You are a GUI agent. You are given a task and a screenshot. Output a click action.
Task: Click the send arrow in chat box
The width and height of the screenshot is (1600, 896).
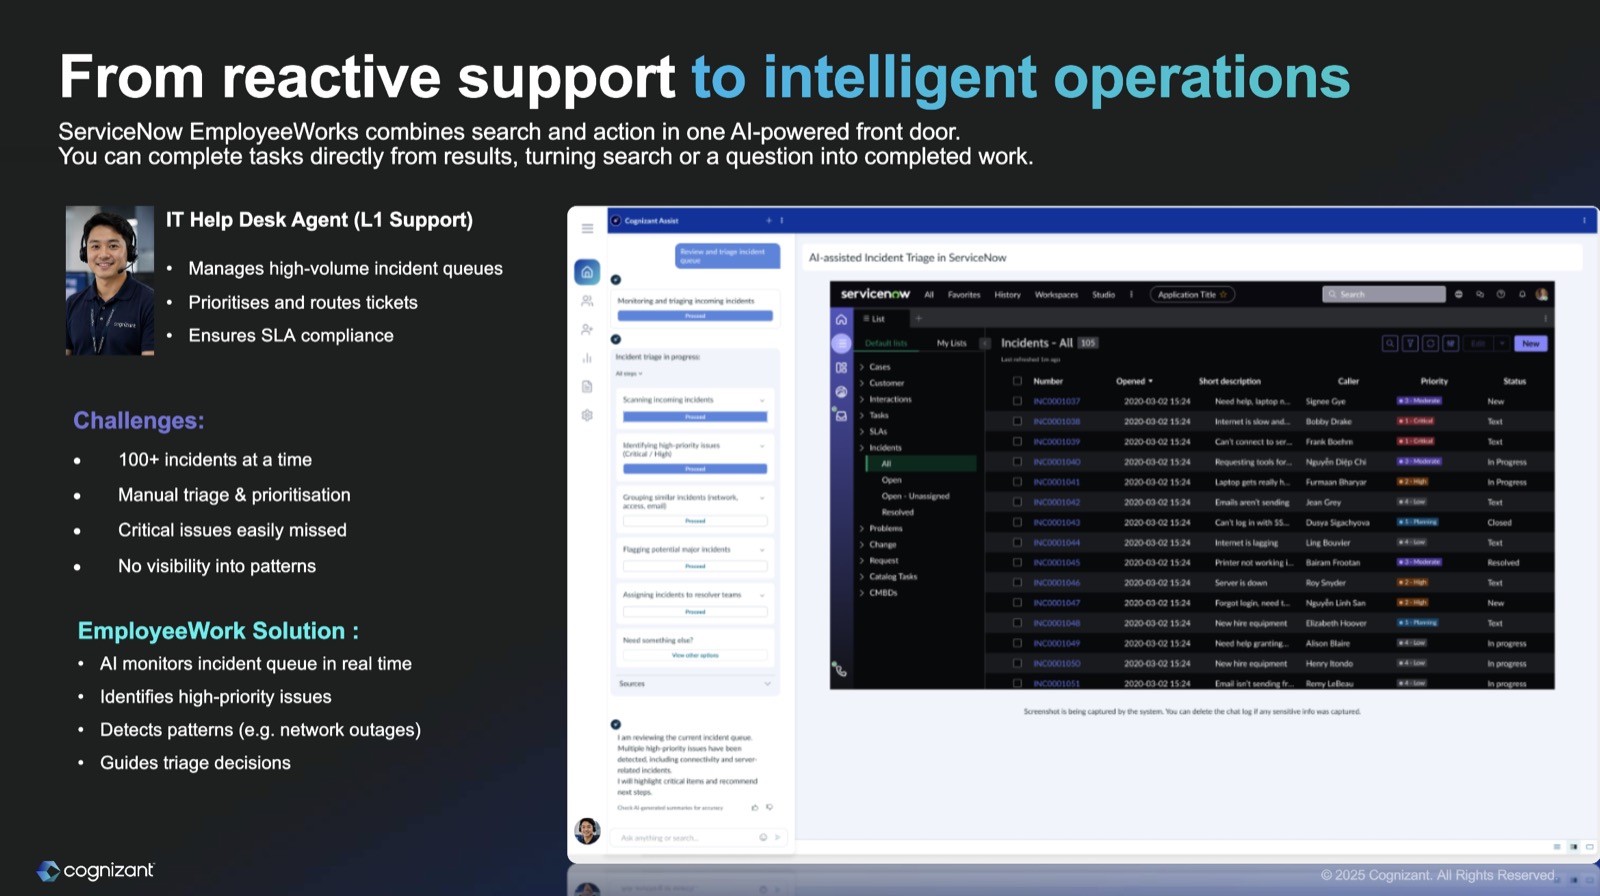(778, 837)
